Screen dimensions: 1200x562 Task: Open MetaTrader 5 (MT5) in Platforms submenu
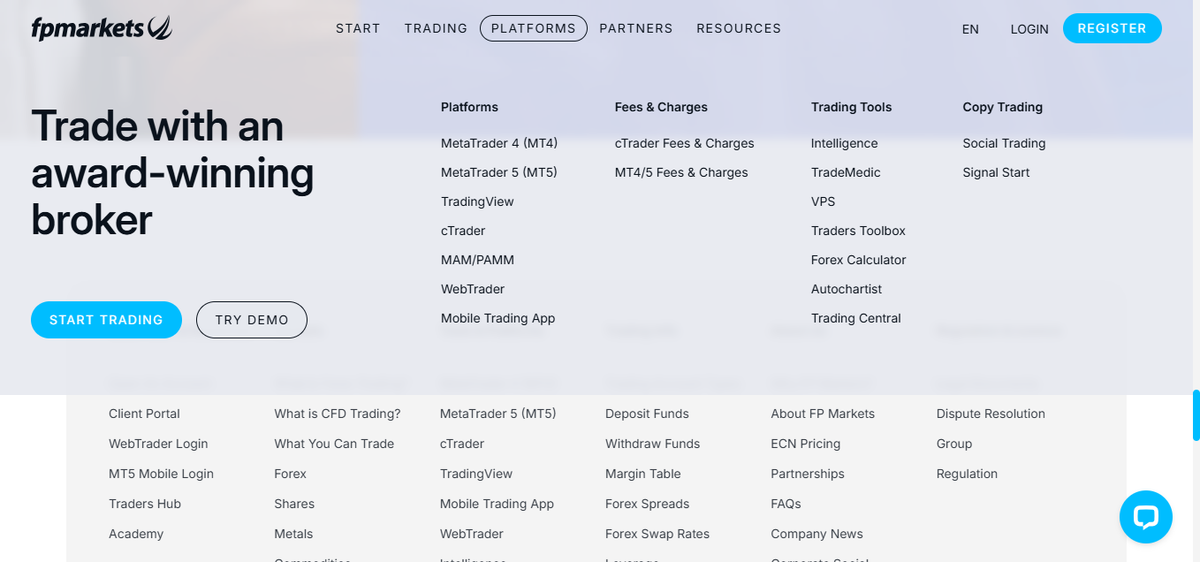(499, 172)
